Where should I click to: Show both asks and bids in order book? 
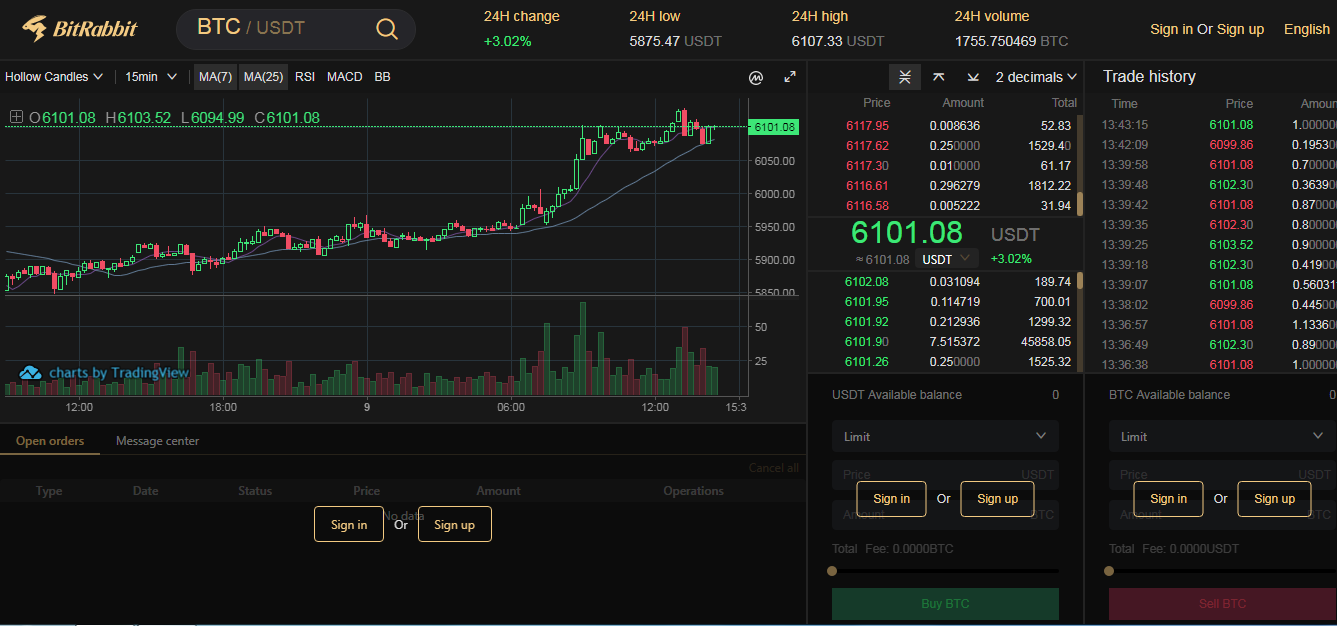pos(905,77)
